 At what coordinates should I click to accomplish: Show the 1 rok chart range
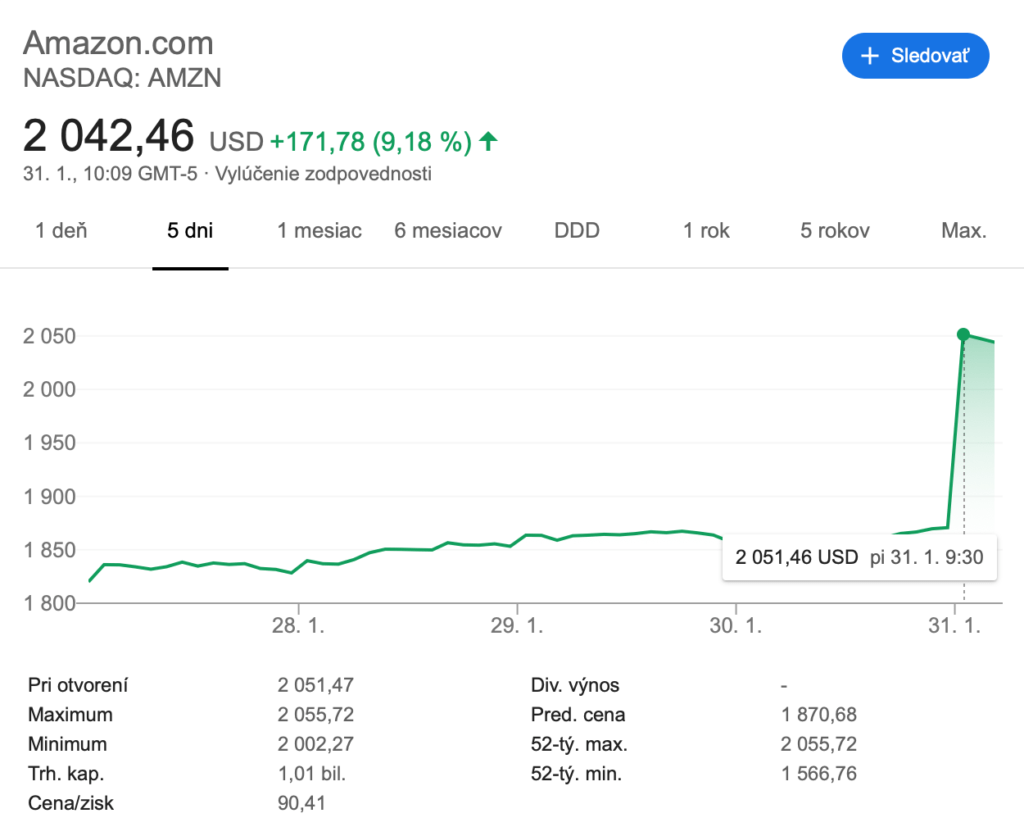(x=706, y=231)
